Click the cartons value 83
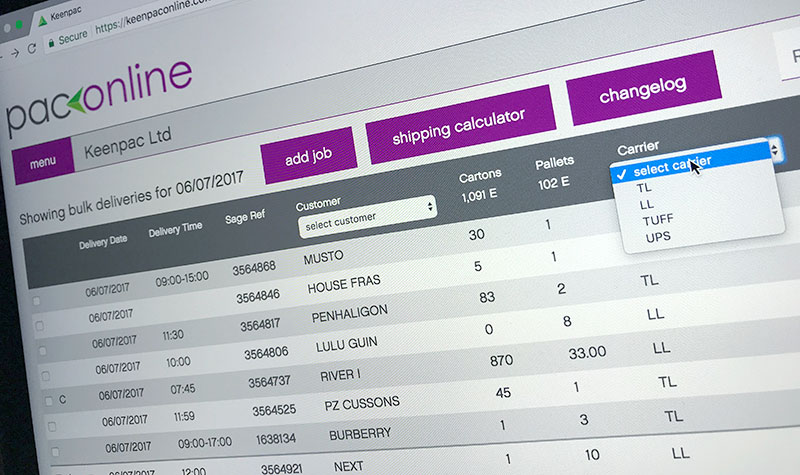This screenshot has width=800, height=475. pos(487,297)
